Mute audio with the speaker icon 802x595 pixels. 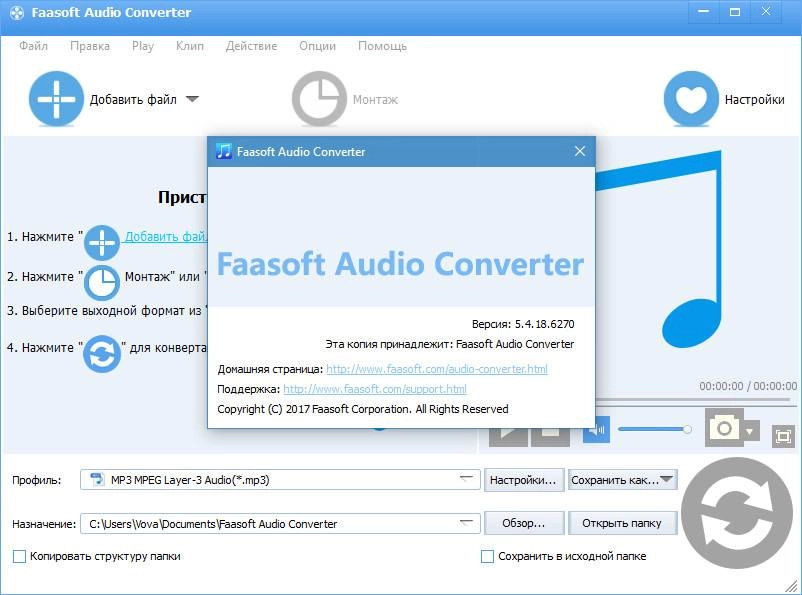(596, 430)
